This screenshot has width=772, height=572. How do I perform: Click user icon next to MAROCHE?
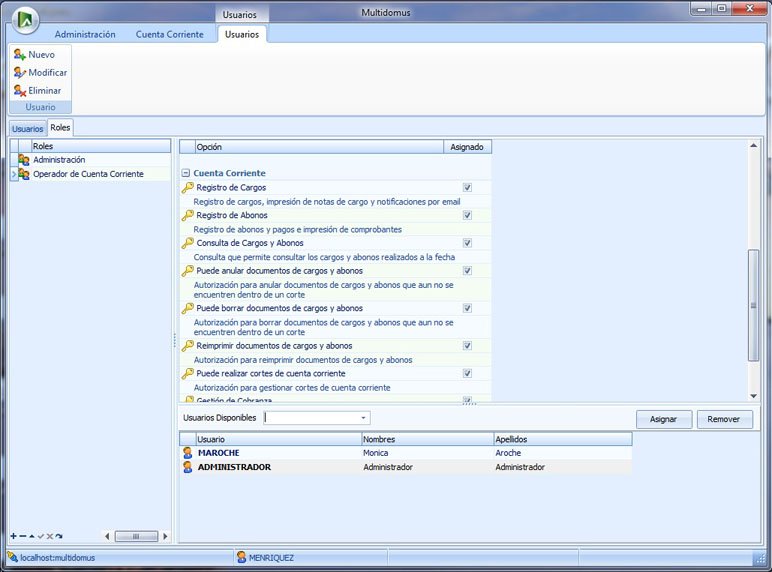coord(187,453)
